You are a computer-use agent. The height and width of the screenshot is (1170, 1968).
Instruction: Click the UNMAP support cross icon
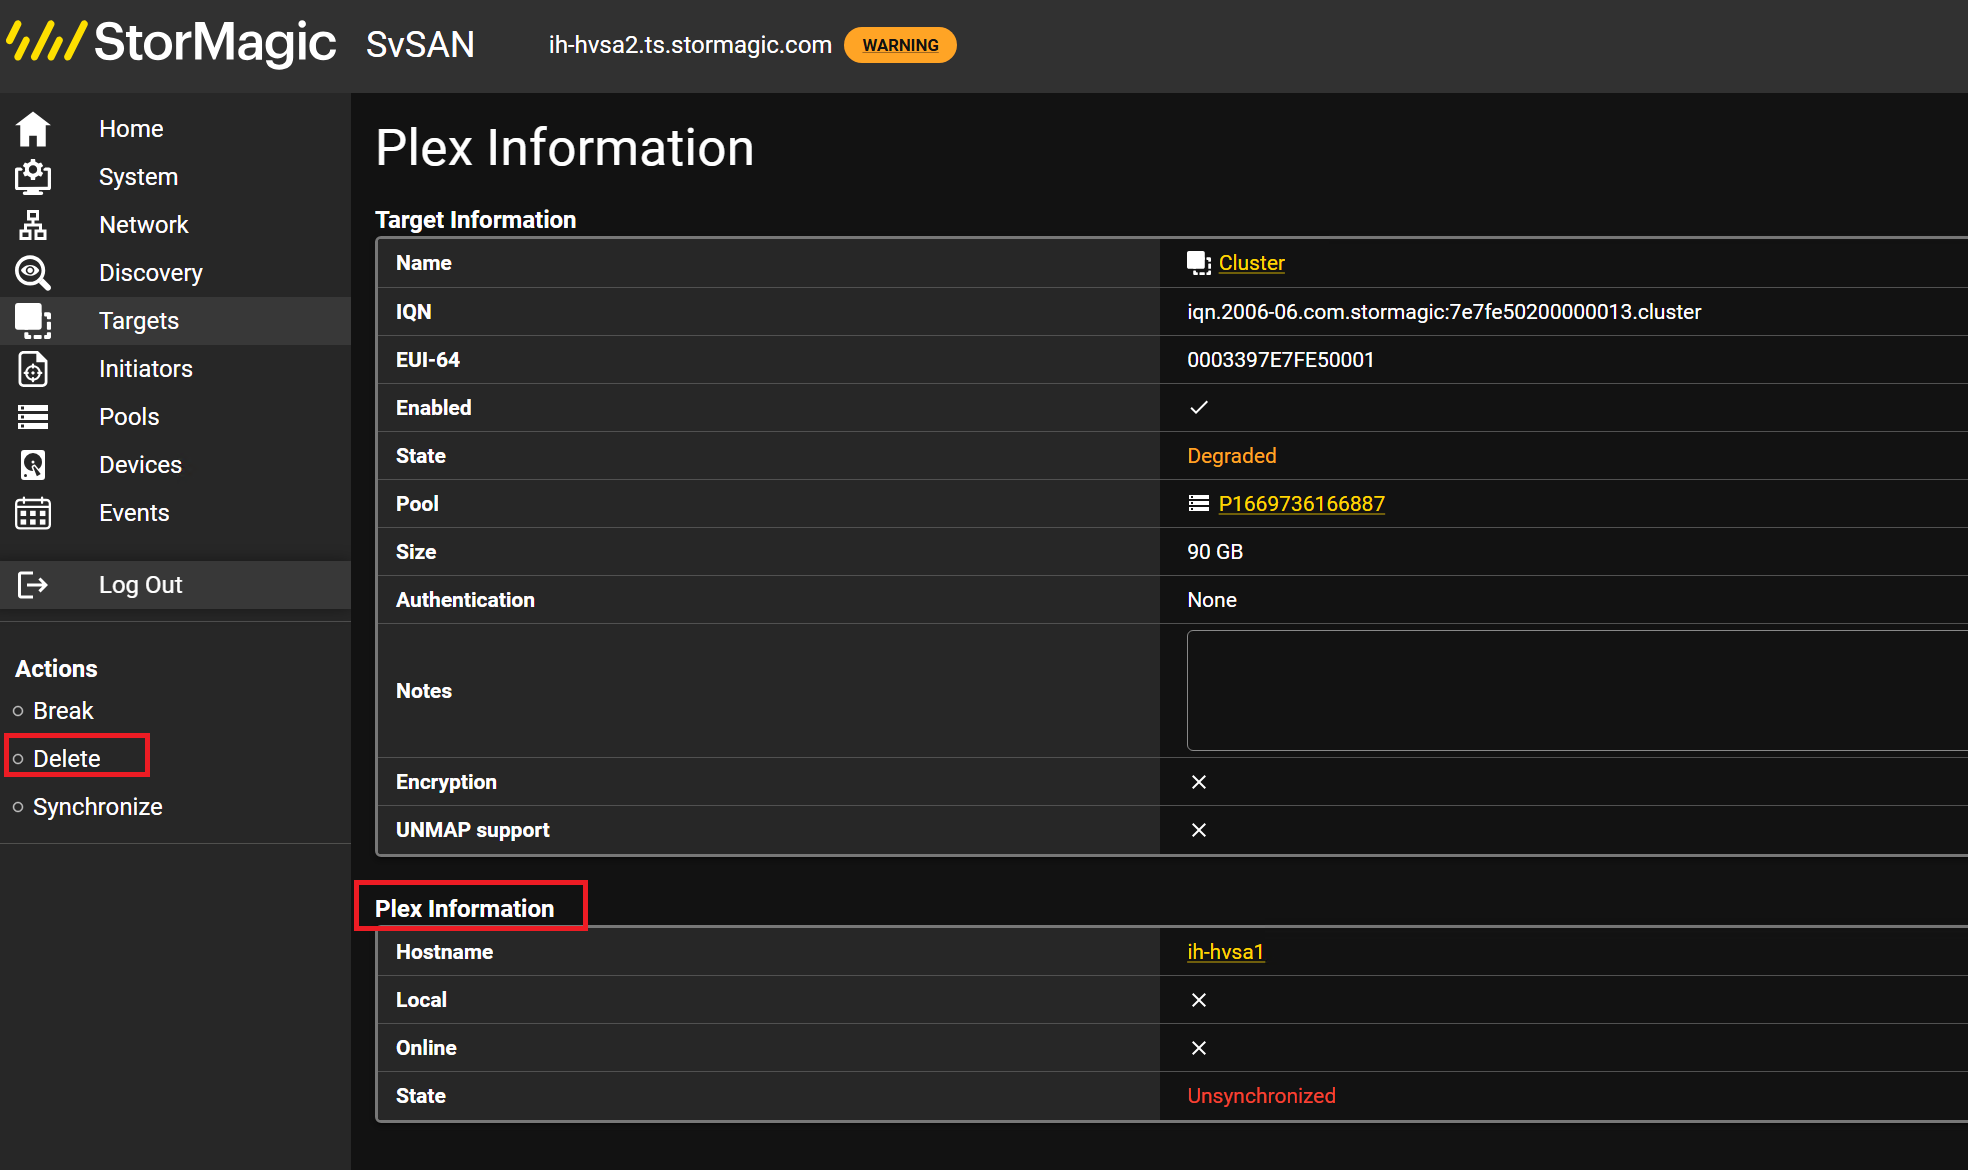(x=1199, y=830)
